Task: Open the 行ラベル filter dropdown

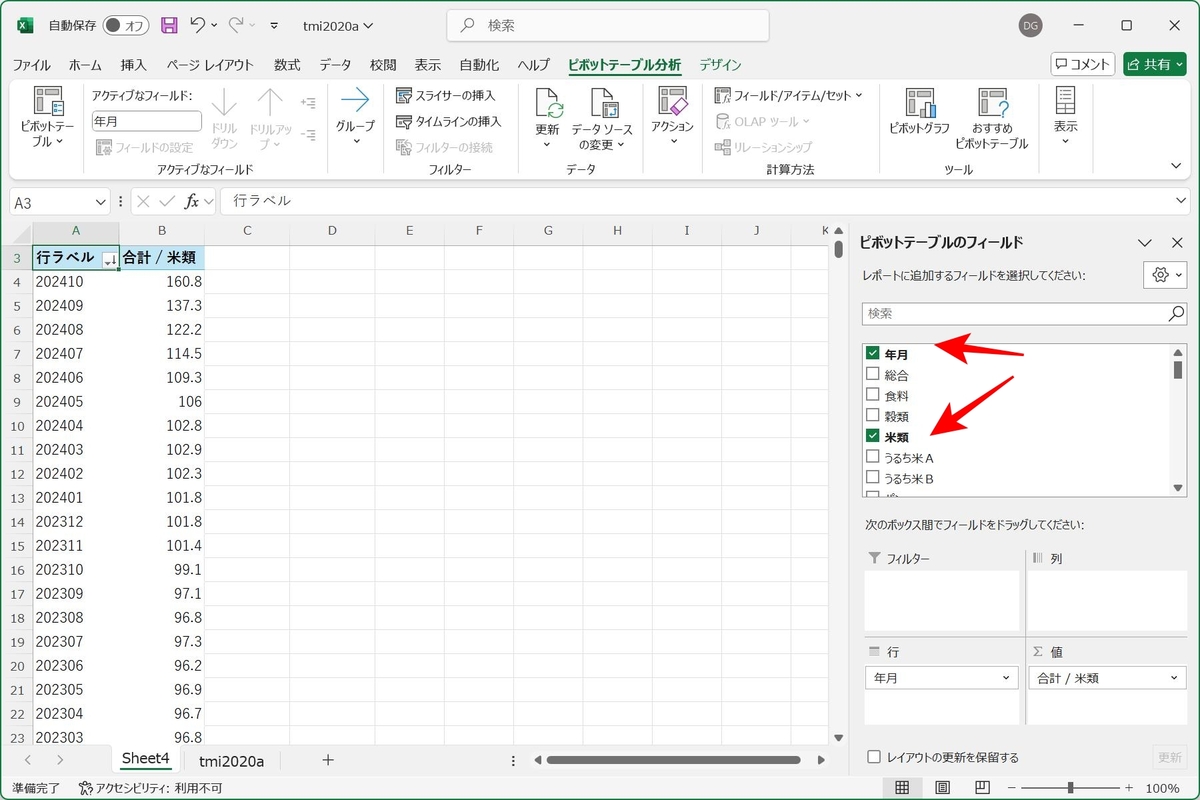Action: point(110,259)
